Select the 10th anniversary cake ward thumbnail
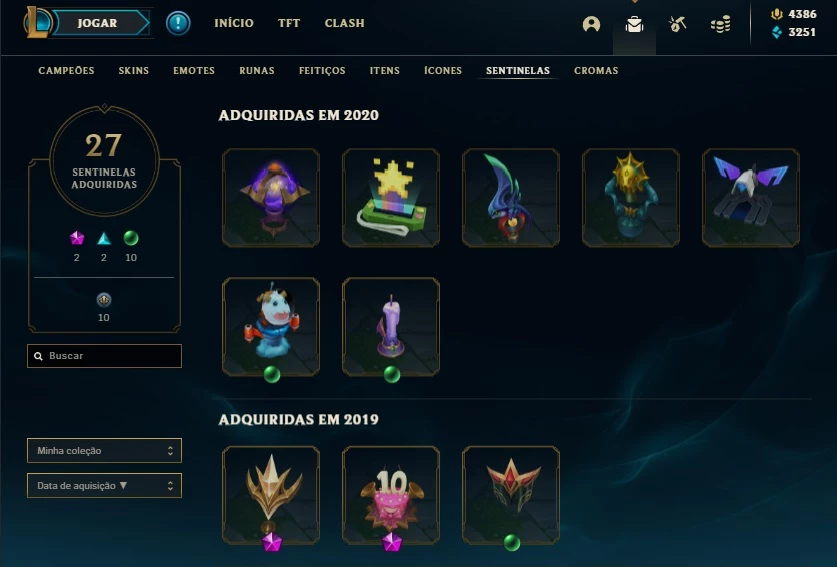The image size is (837, 567). 391,495
